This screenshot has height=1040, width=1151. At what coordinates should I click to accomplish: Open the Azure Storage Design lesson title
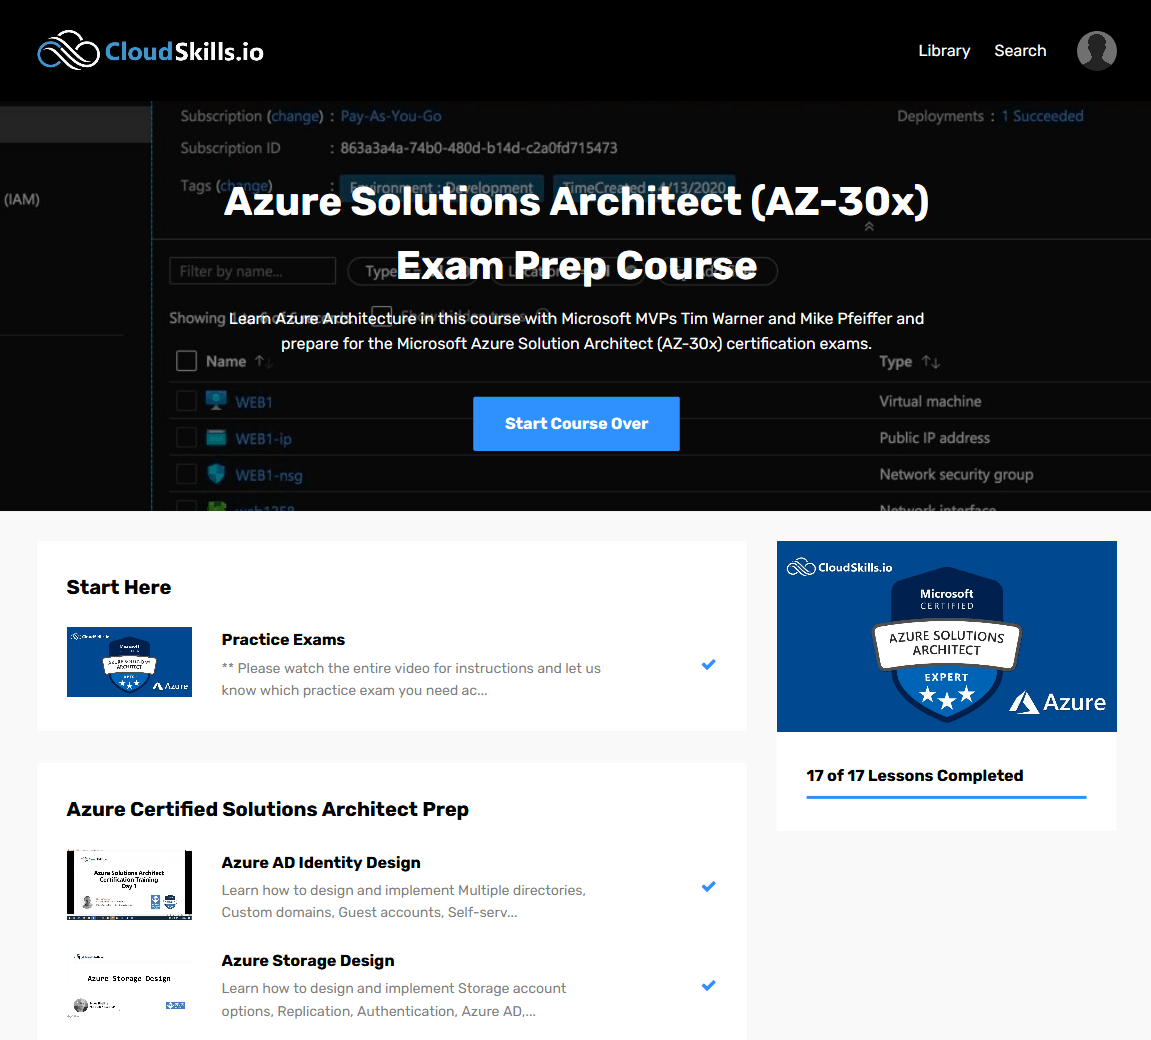click(x=308, y=961)
